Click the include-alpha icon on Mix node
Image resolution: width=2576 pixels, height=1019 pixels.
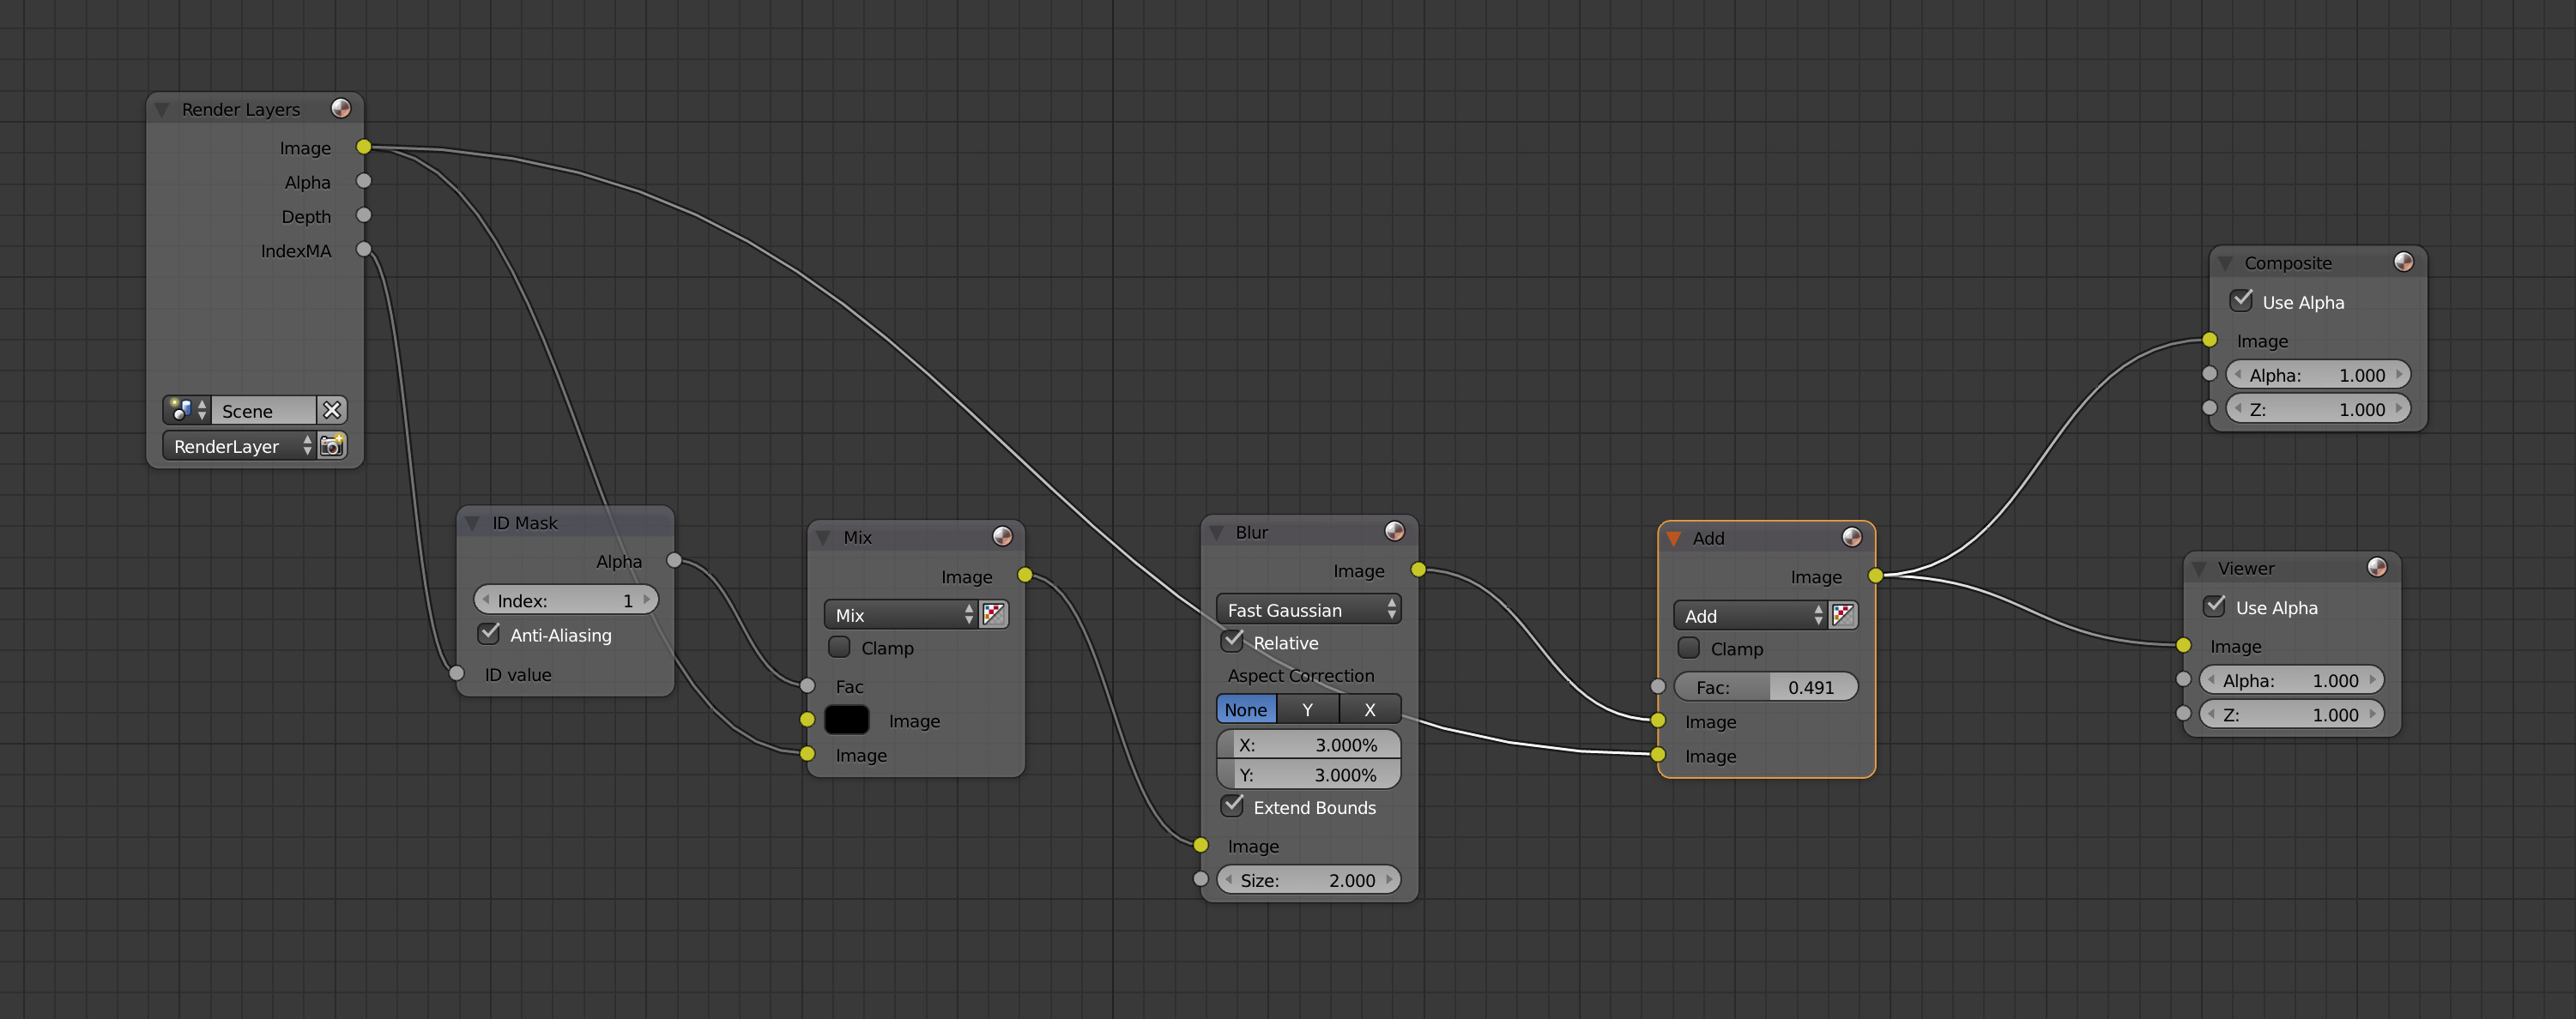994,614
